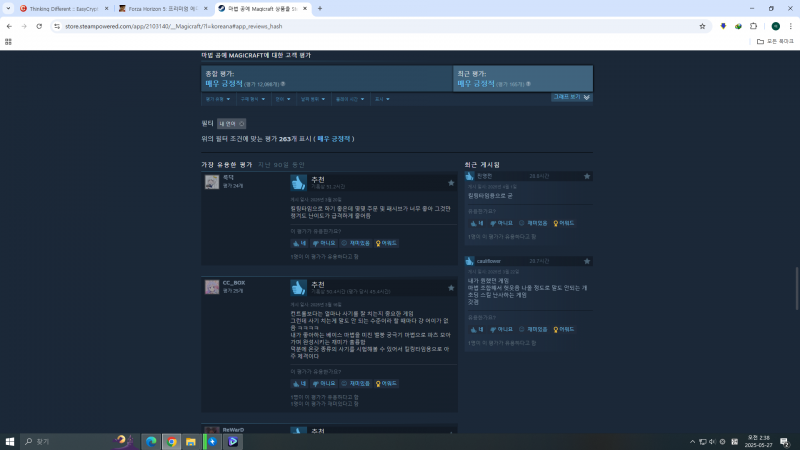Click the info icon next to recent review count
The width and height of the screenshot is (800, 450).
528,84
